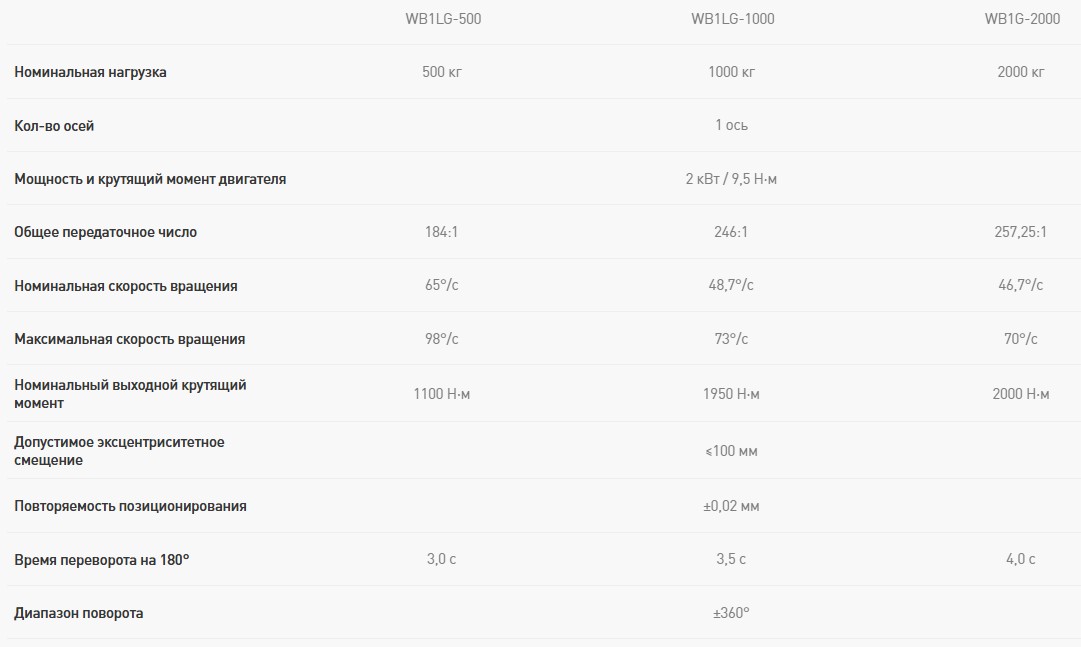This screenshot has width=1081, height=647.
Task: Select "Общее передаточное число" row label
Action: pyautogui.click(x=105, y=232)
